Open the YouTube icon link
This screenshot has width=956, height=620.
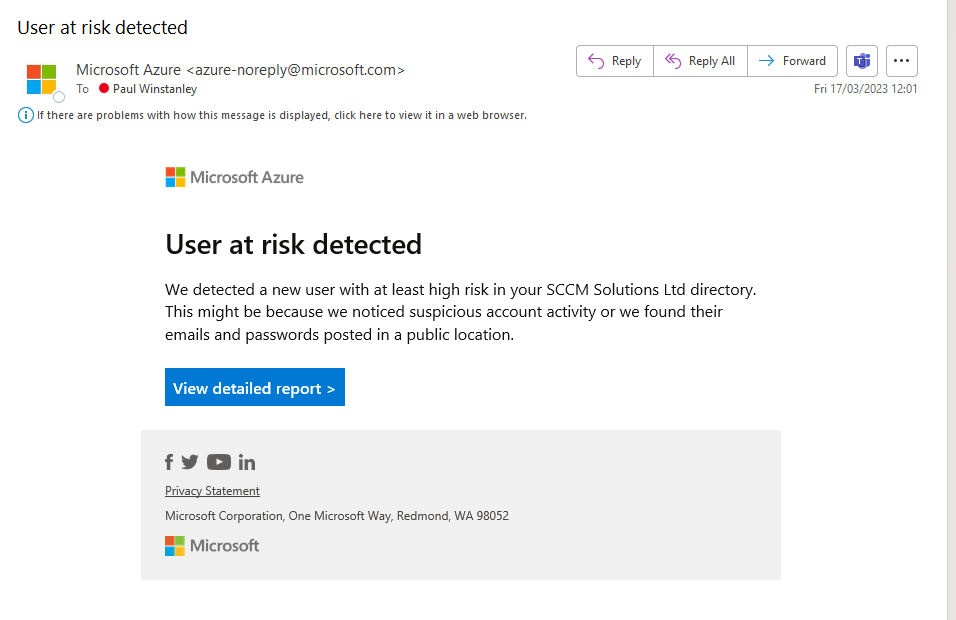pos(219,462)
